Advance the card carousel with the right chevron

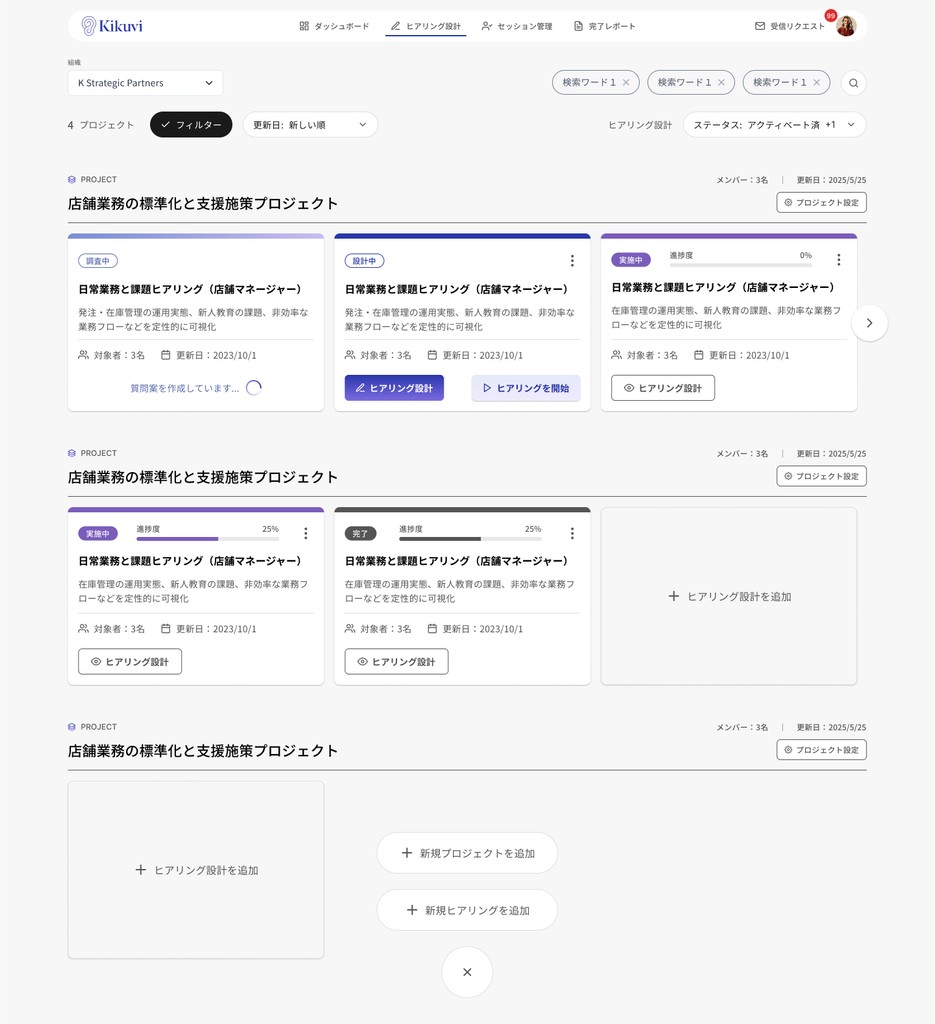[x=869, y=323]
